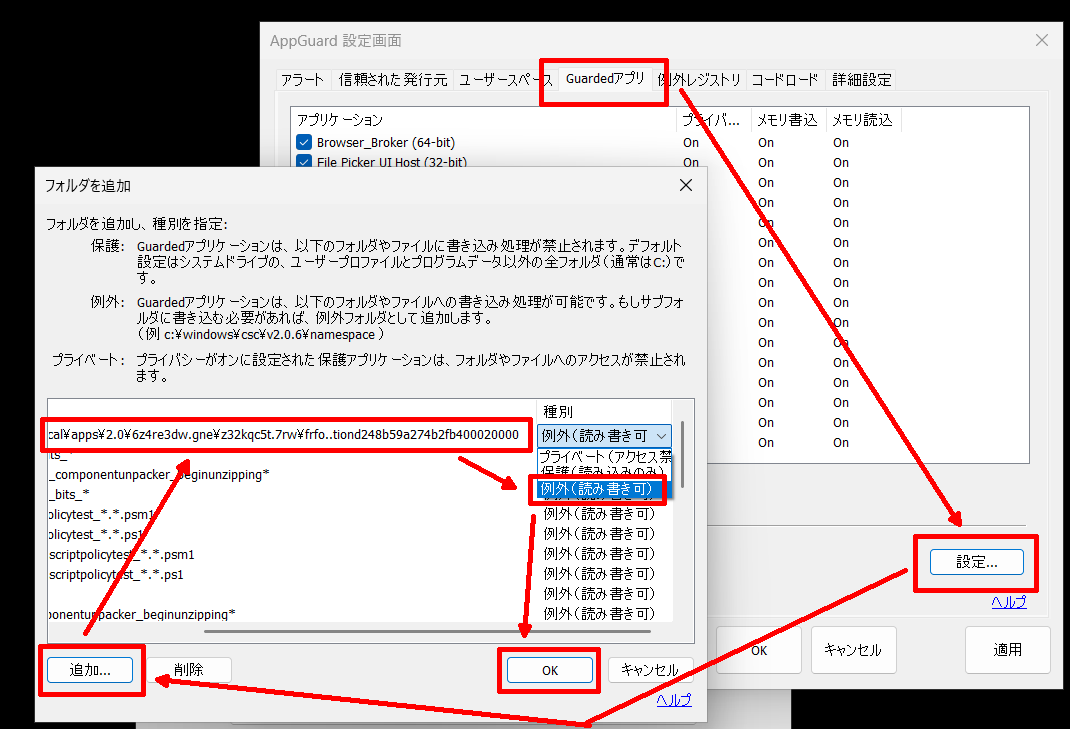
Task: Open the 種別 combo box arrow
Action: [662, 435]
